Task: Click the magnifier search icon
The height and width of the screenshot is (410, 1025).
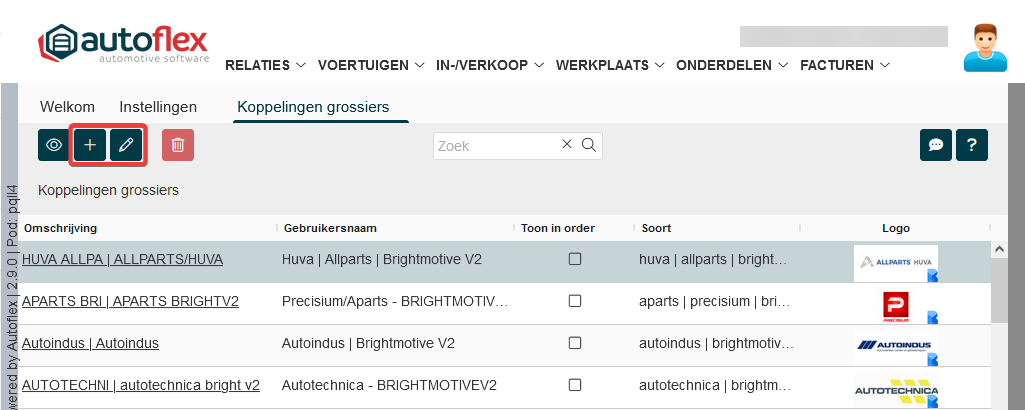Action: [x=589, y=145]
